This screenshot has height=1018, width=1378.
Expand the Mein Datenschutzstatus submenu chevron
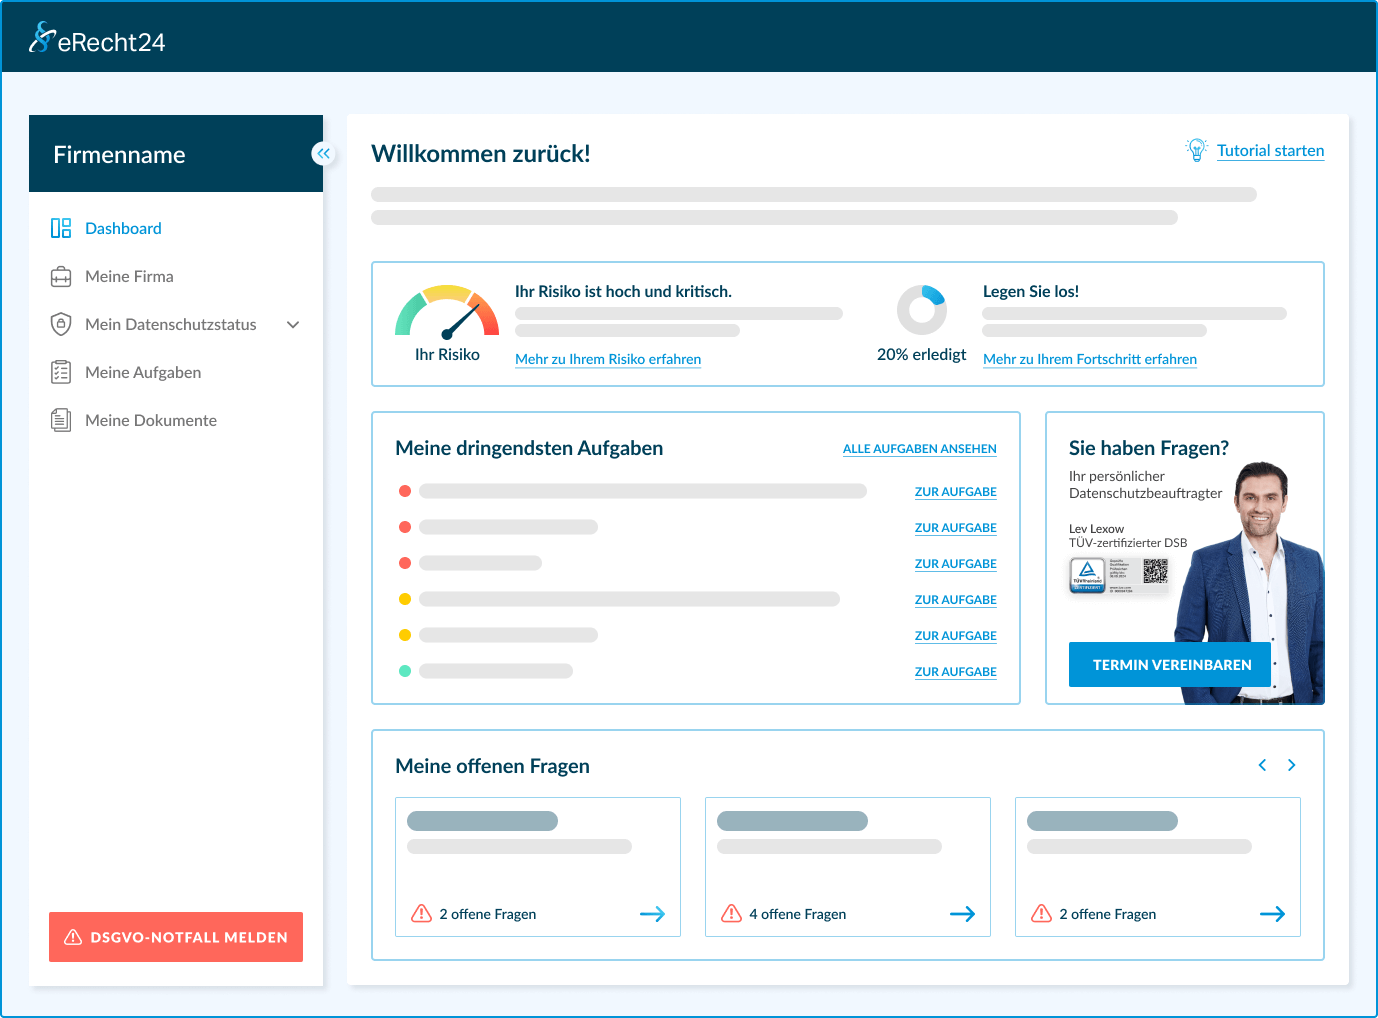[x=293, y=324]
